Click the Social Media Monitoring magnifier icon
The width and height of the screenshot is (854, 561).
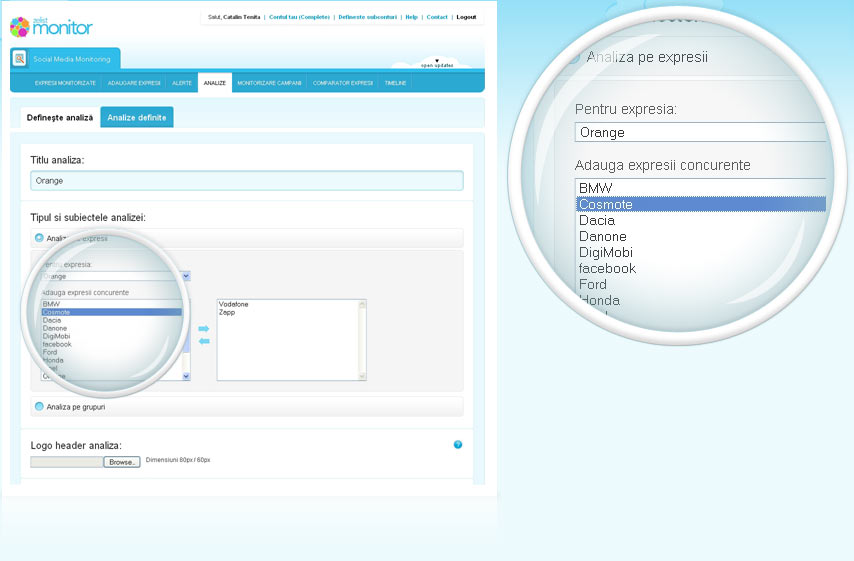pos(20,58)
